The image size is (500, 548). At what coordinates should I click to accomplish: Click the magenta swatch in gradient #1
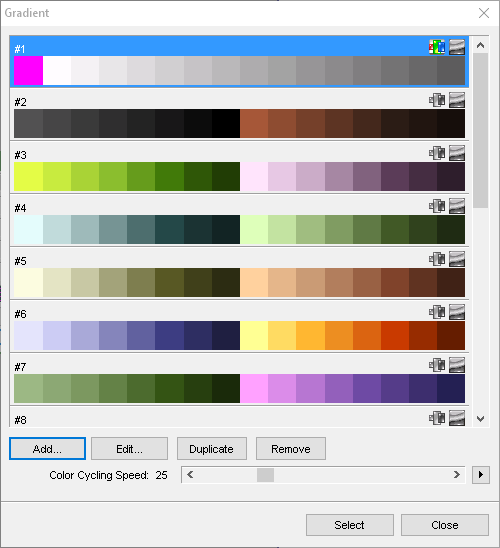point(28,71)
